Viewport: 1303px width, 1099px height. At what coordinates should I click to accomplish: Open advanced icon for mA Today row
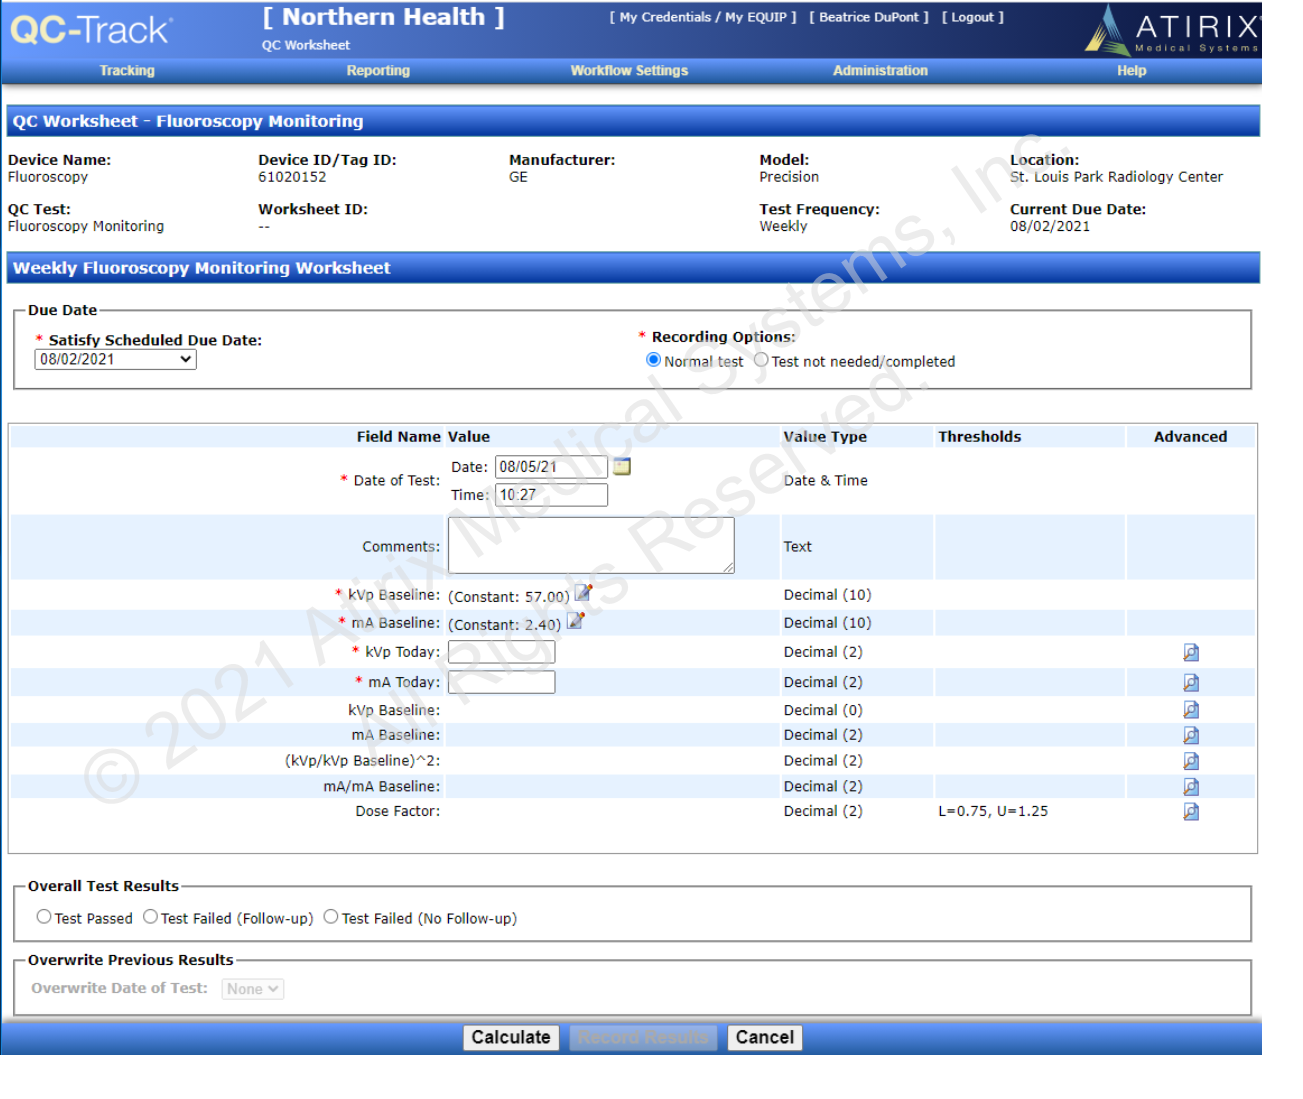point(1190,682)
